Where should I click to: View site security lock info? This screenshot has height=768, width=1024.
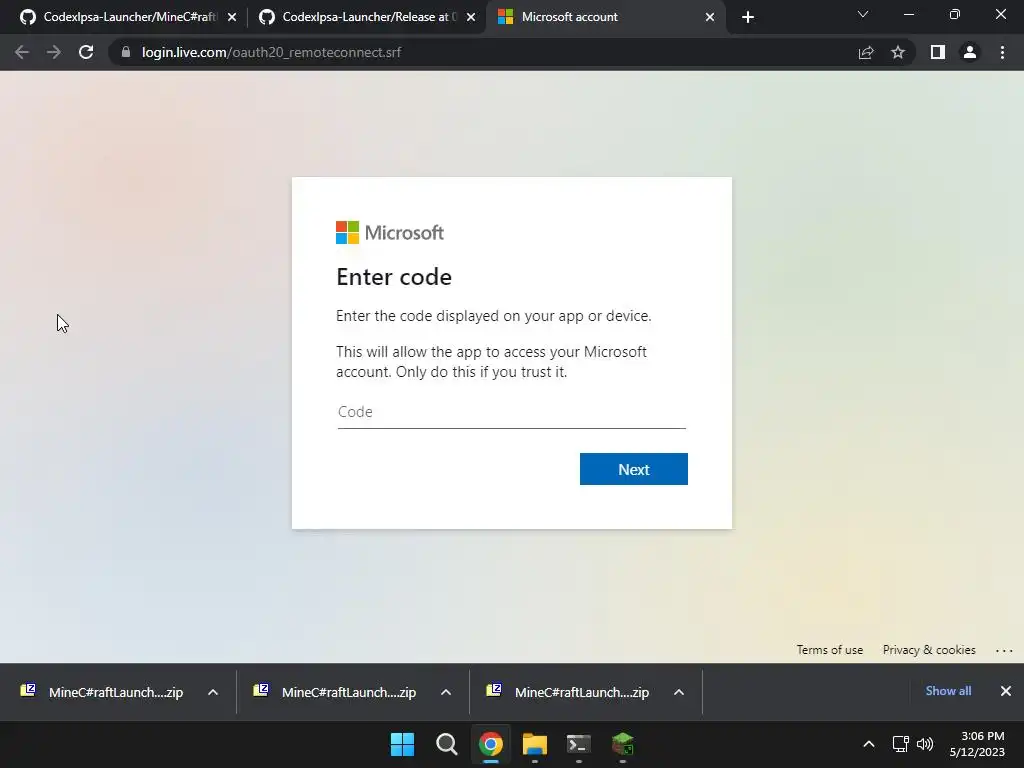click(x=126, y=52)
